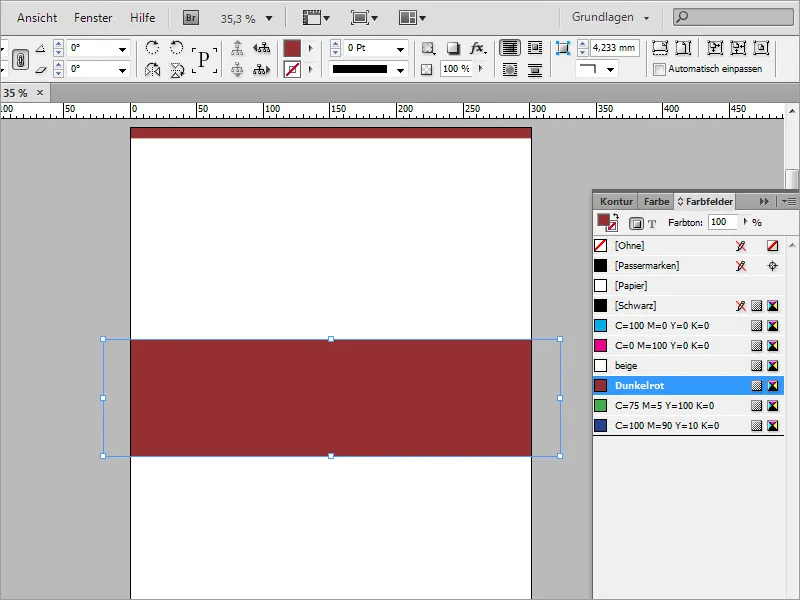
Task: Select the container icon in control bar
Action: [x=237, y=48]
